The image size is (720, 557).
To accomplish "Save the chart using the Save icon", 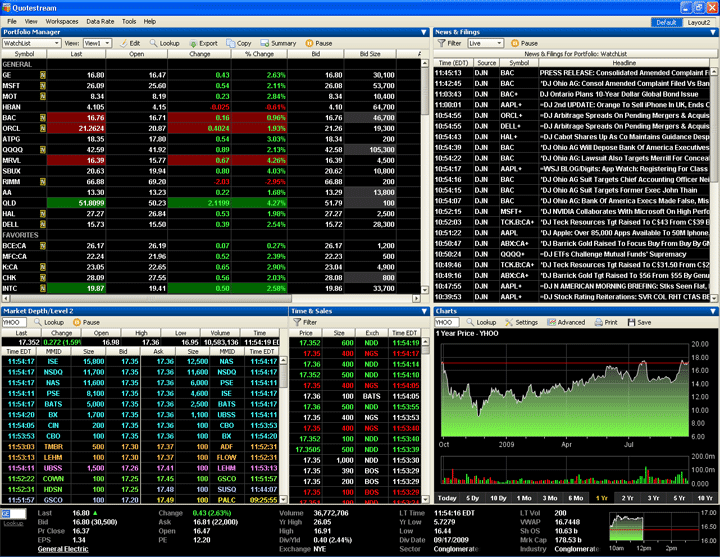I will tap(638, 323).
